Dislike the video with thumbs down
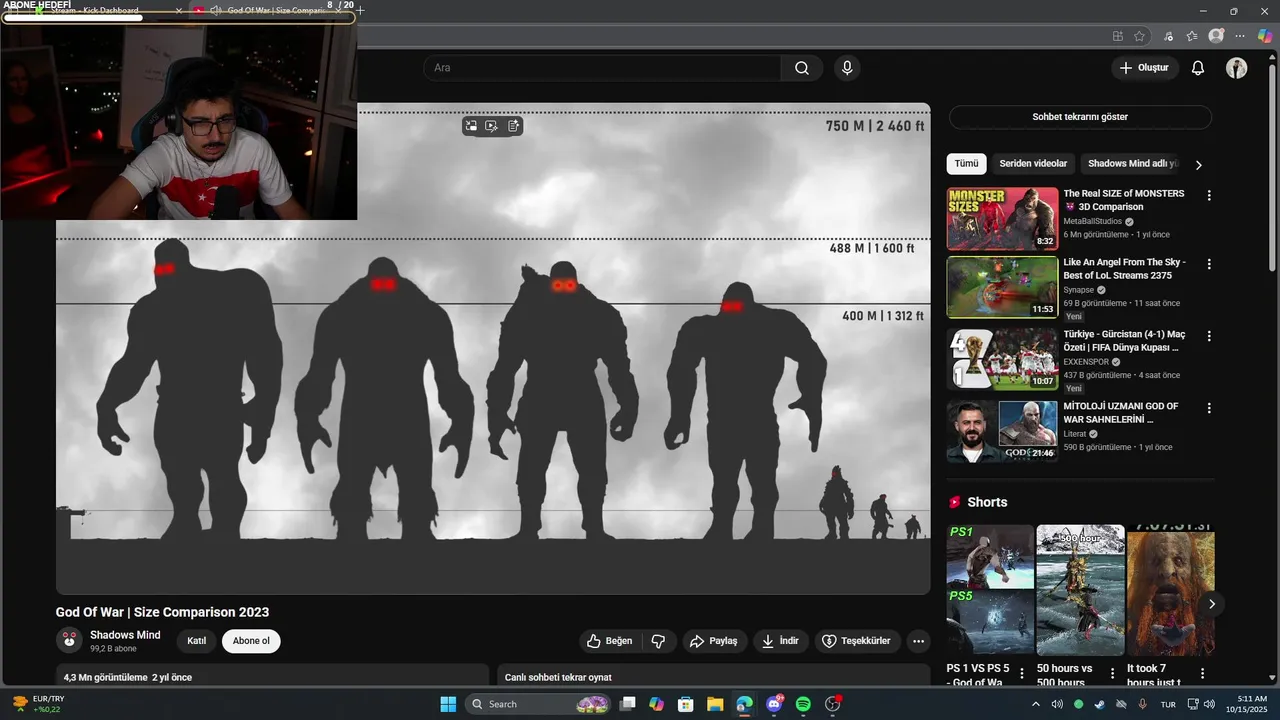This screenshot has width=1280, height=720. tap(659, 641)
